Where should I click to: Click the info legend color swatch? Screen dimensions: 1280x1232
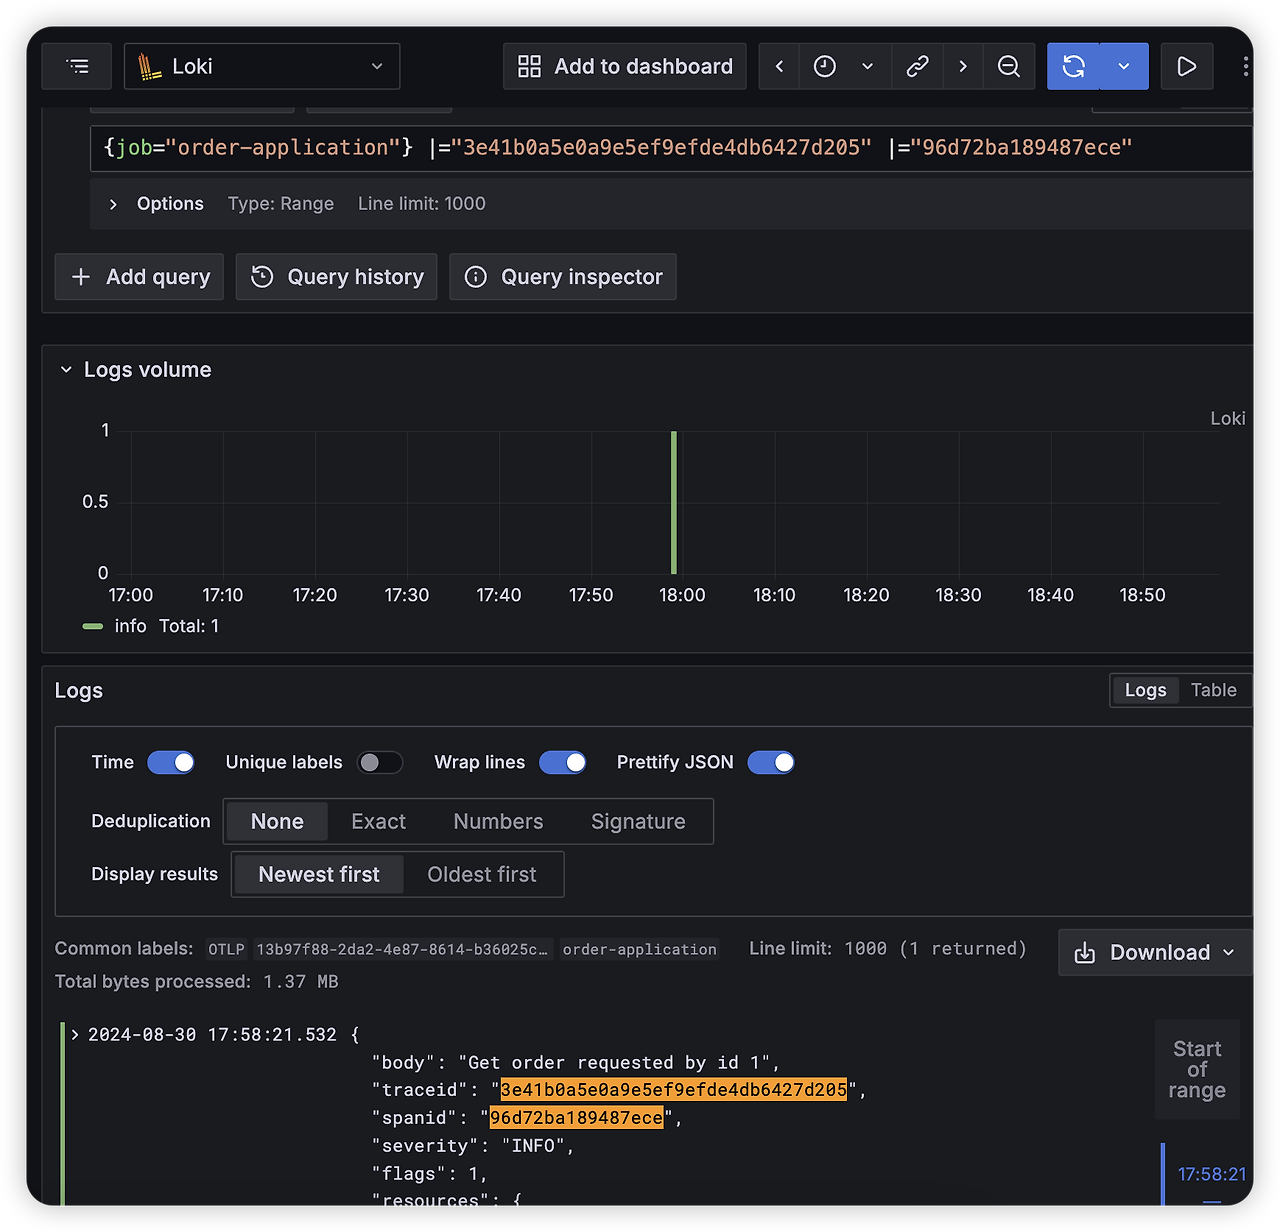tap(93, 626)
